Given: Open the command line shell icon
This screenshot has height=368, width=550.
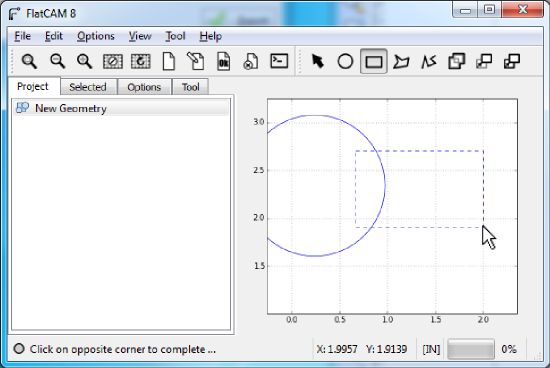Looking at the screenshot, I should tap(279, 61).
